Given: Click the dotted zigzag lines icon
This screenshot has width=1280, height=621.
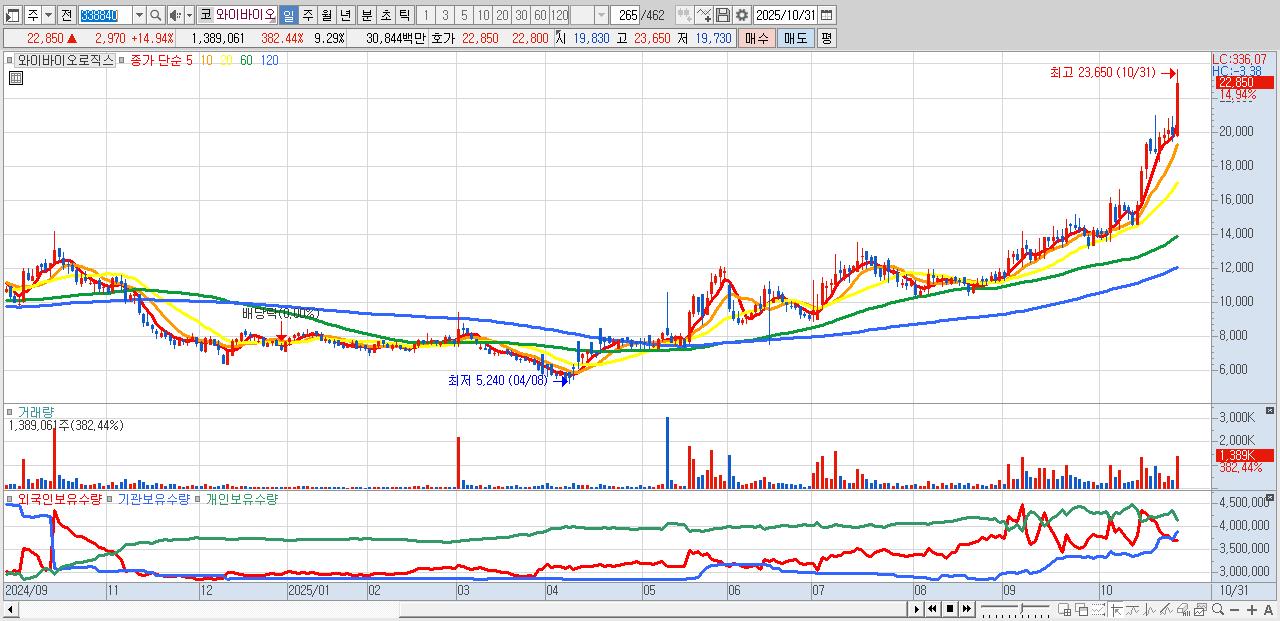Looking at the screenshot, I should pos(1098,610).
